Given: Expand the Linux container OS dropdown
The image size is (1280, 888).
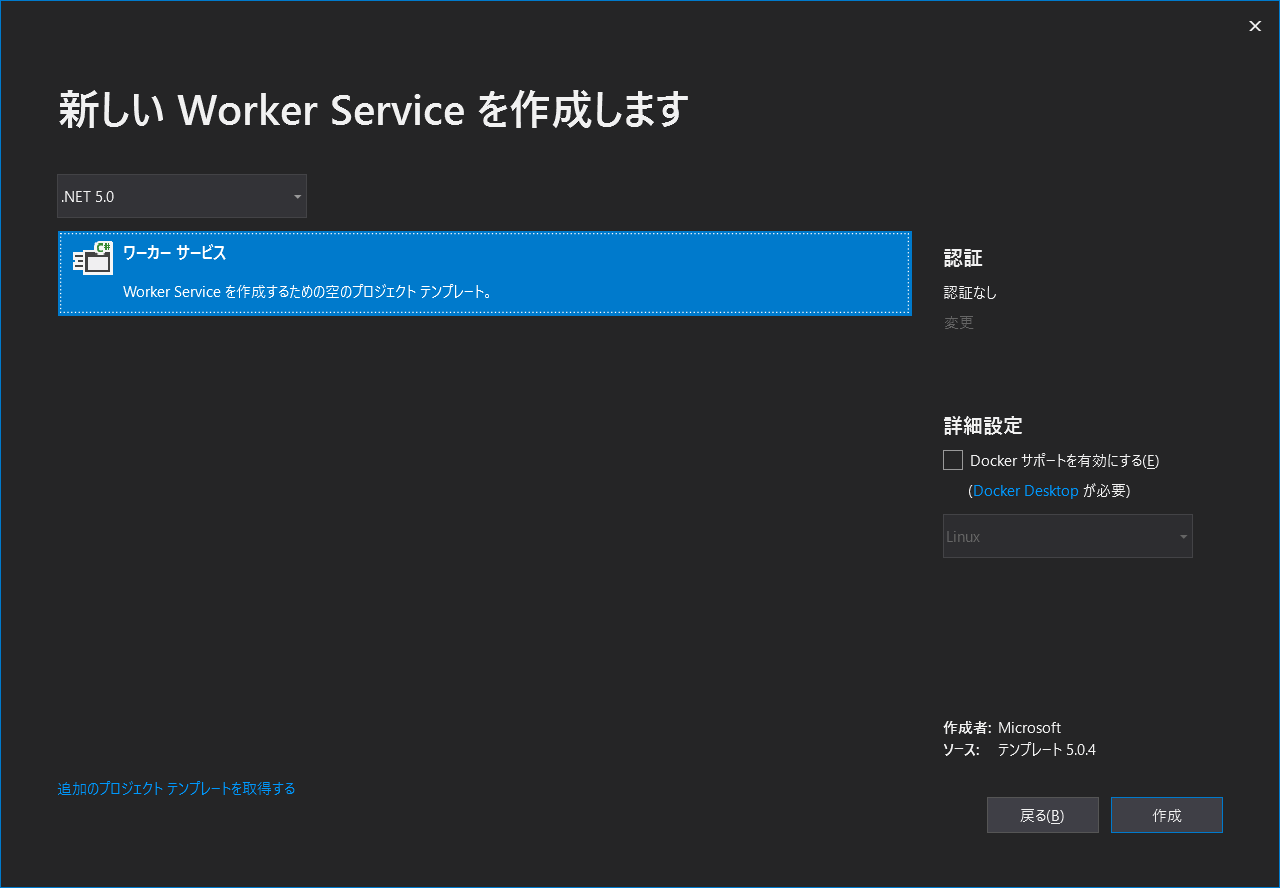Looking at the screenshot, I should pos(1067,536).
